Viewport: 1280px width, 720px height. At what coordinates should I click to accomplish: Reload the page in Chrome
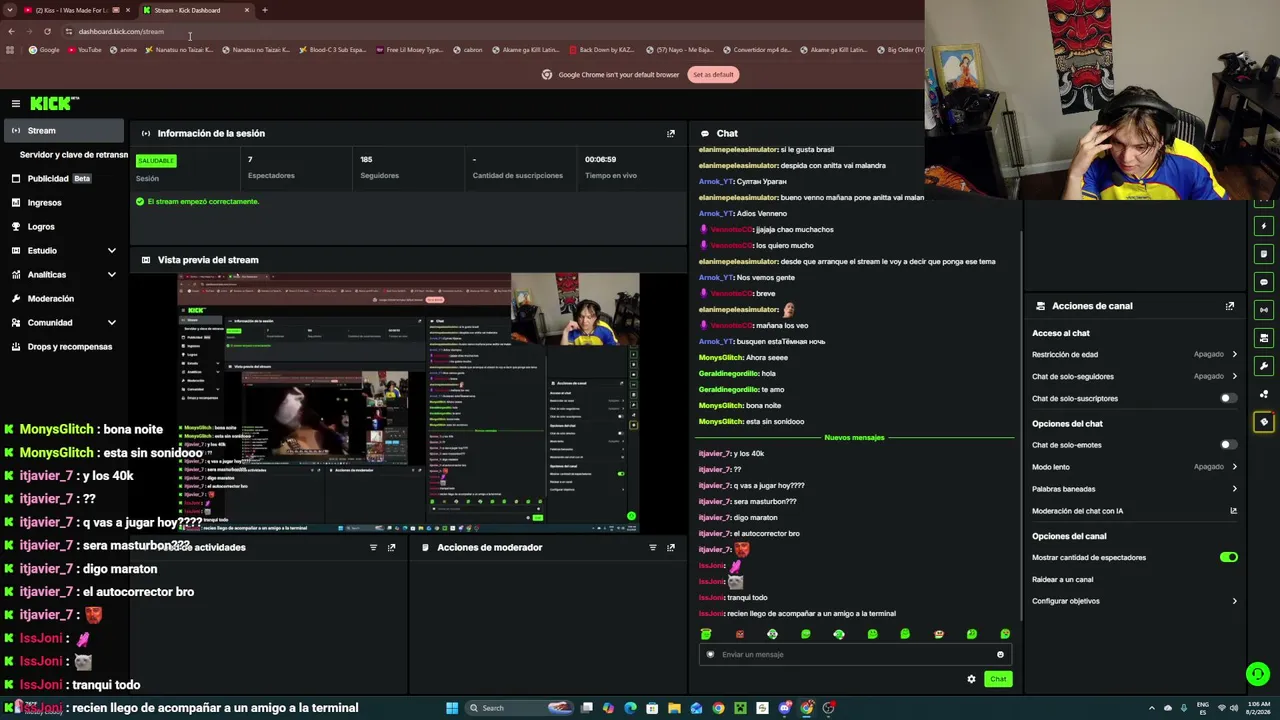[x=47, y=31]
